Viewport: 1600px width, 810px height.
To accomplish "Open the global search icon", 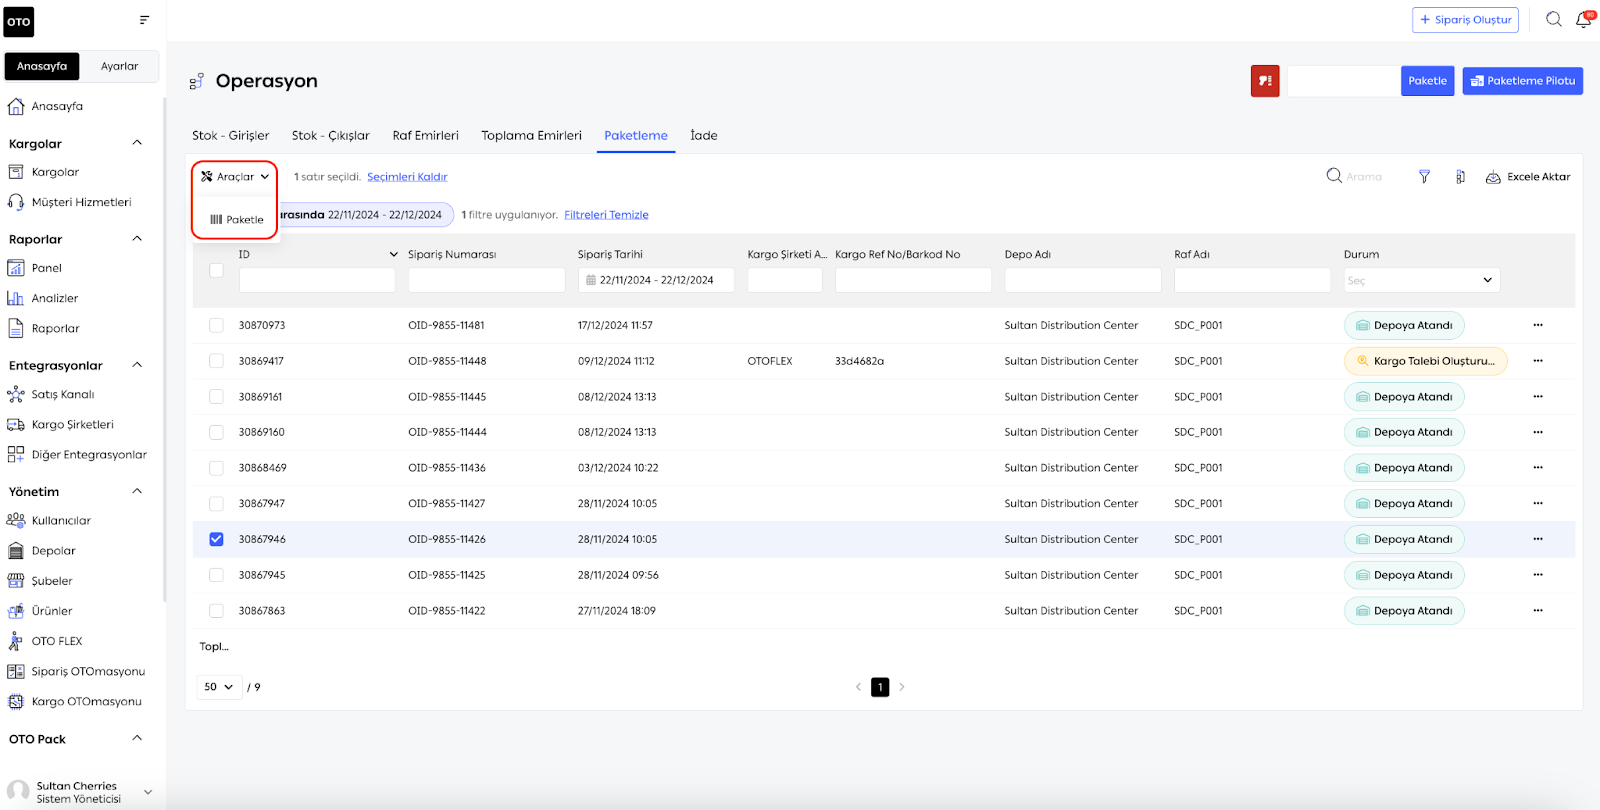I will (1554, 19).
